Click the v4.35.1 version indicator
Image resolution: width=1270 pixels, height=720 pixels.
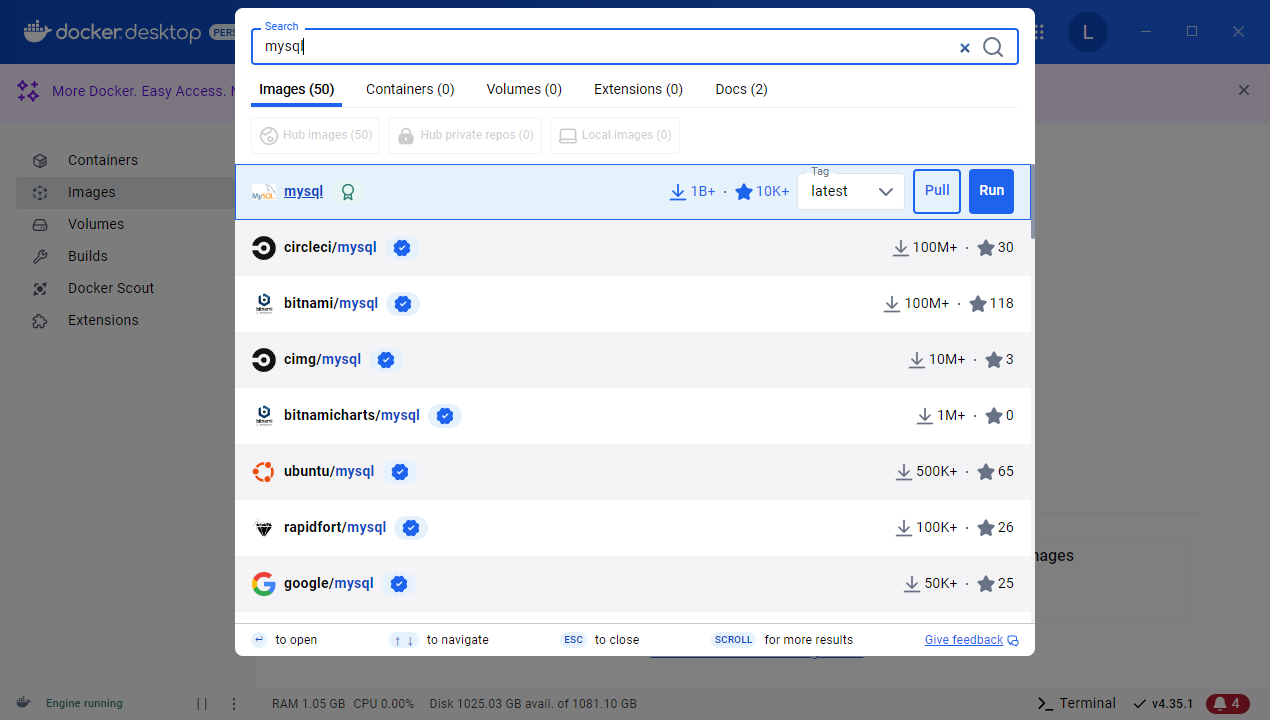coord(1163,704)
